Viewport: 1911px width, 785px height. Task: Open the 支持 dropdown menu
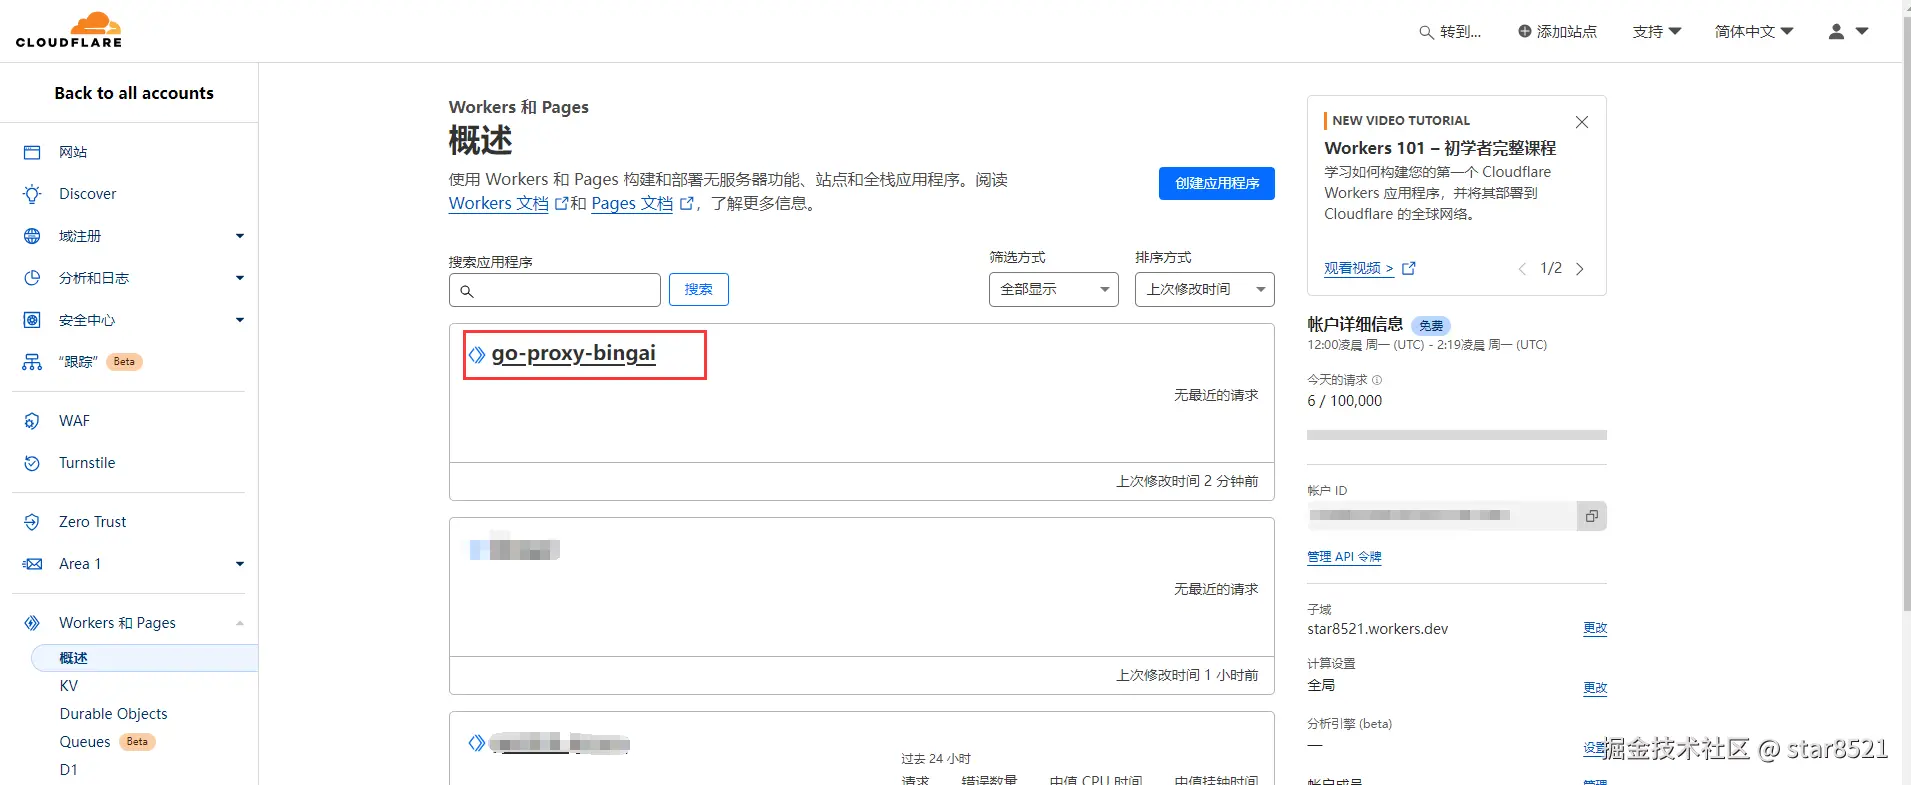point(1657,31)
